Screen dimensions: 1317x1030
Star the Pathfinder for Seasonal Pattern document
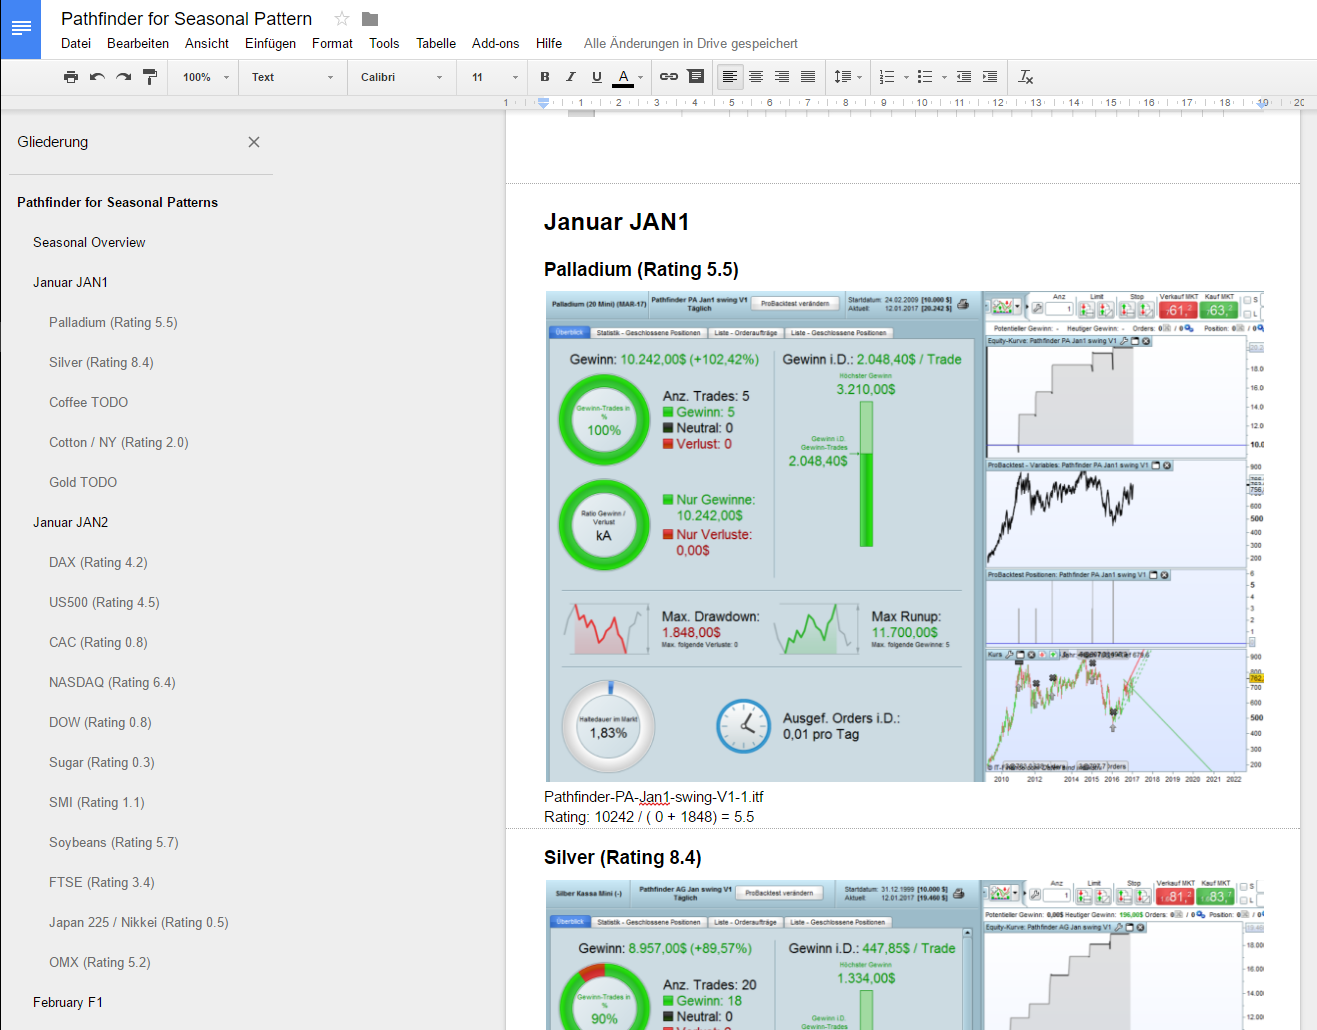[342, 18]
